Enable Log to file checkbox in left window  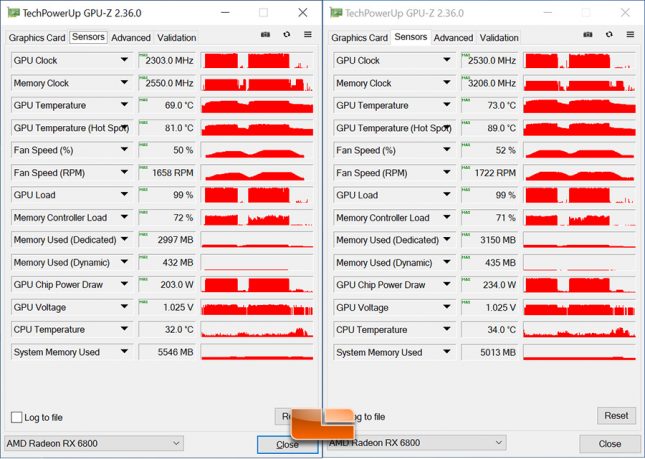[x=16, y=417]
